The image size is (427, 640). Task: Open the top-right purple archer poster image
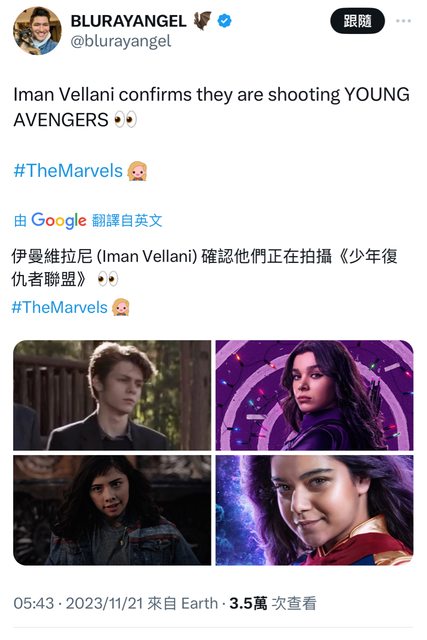click(314, 395)
